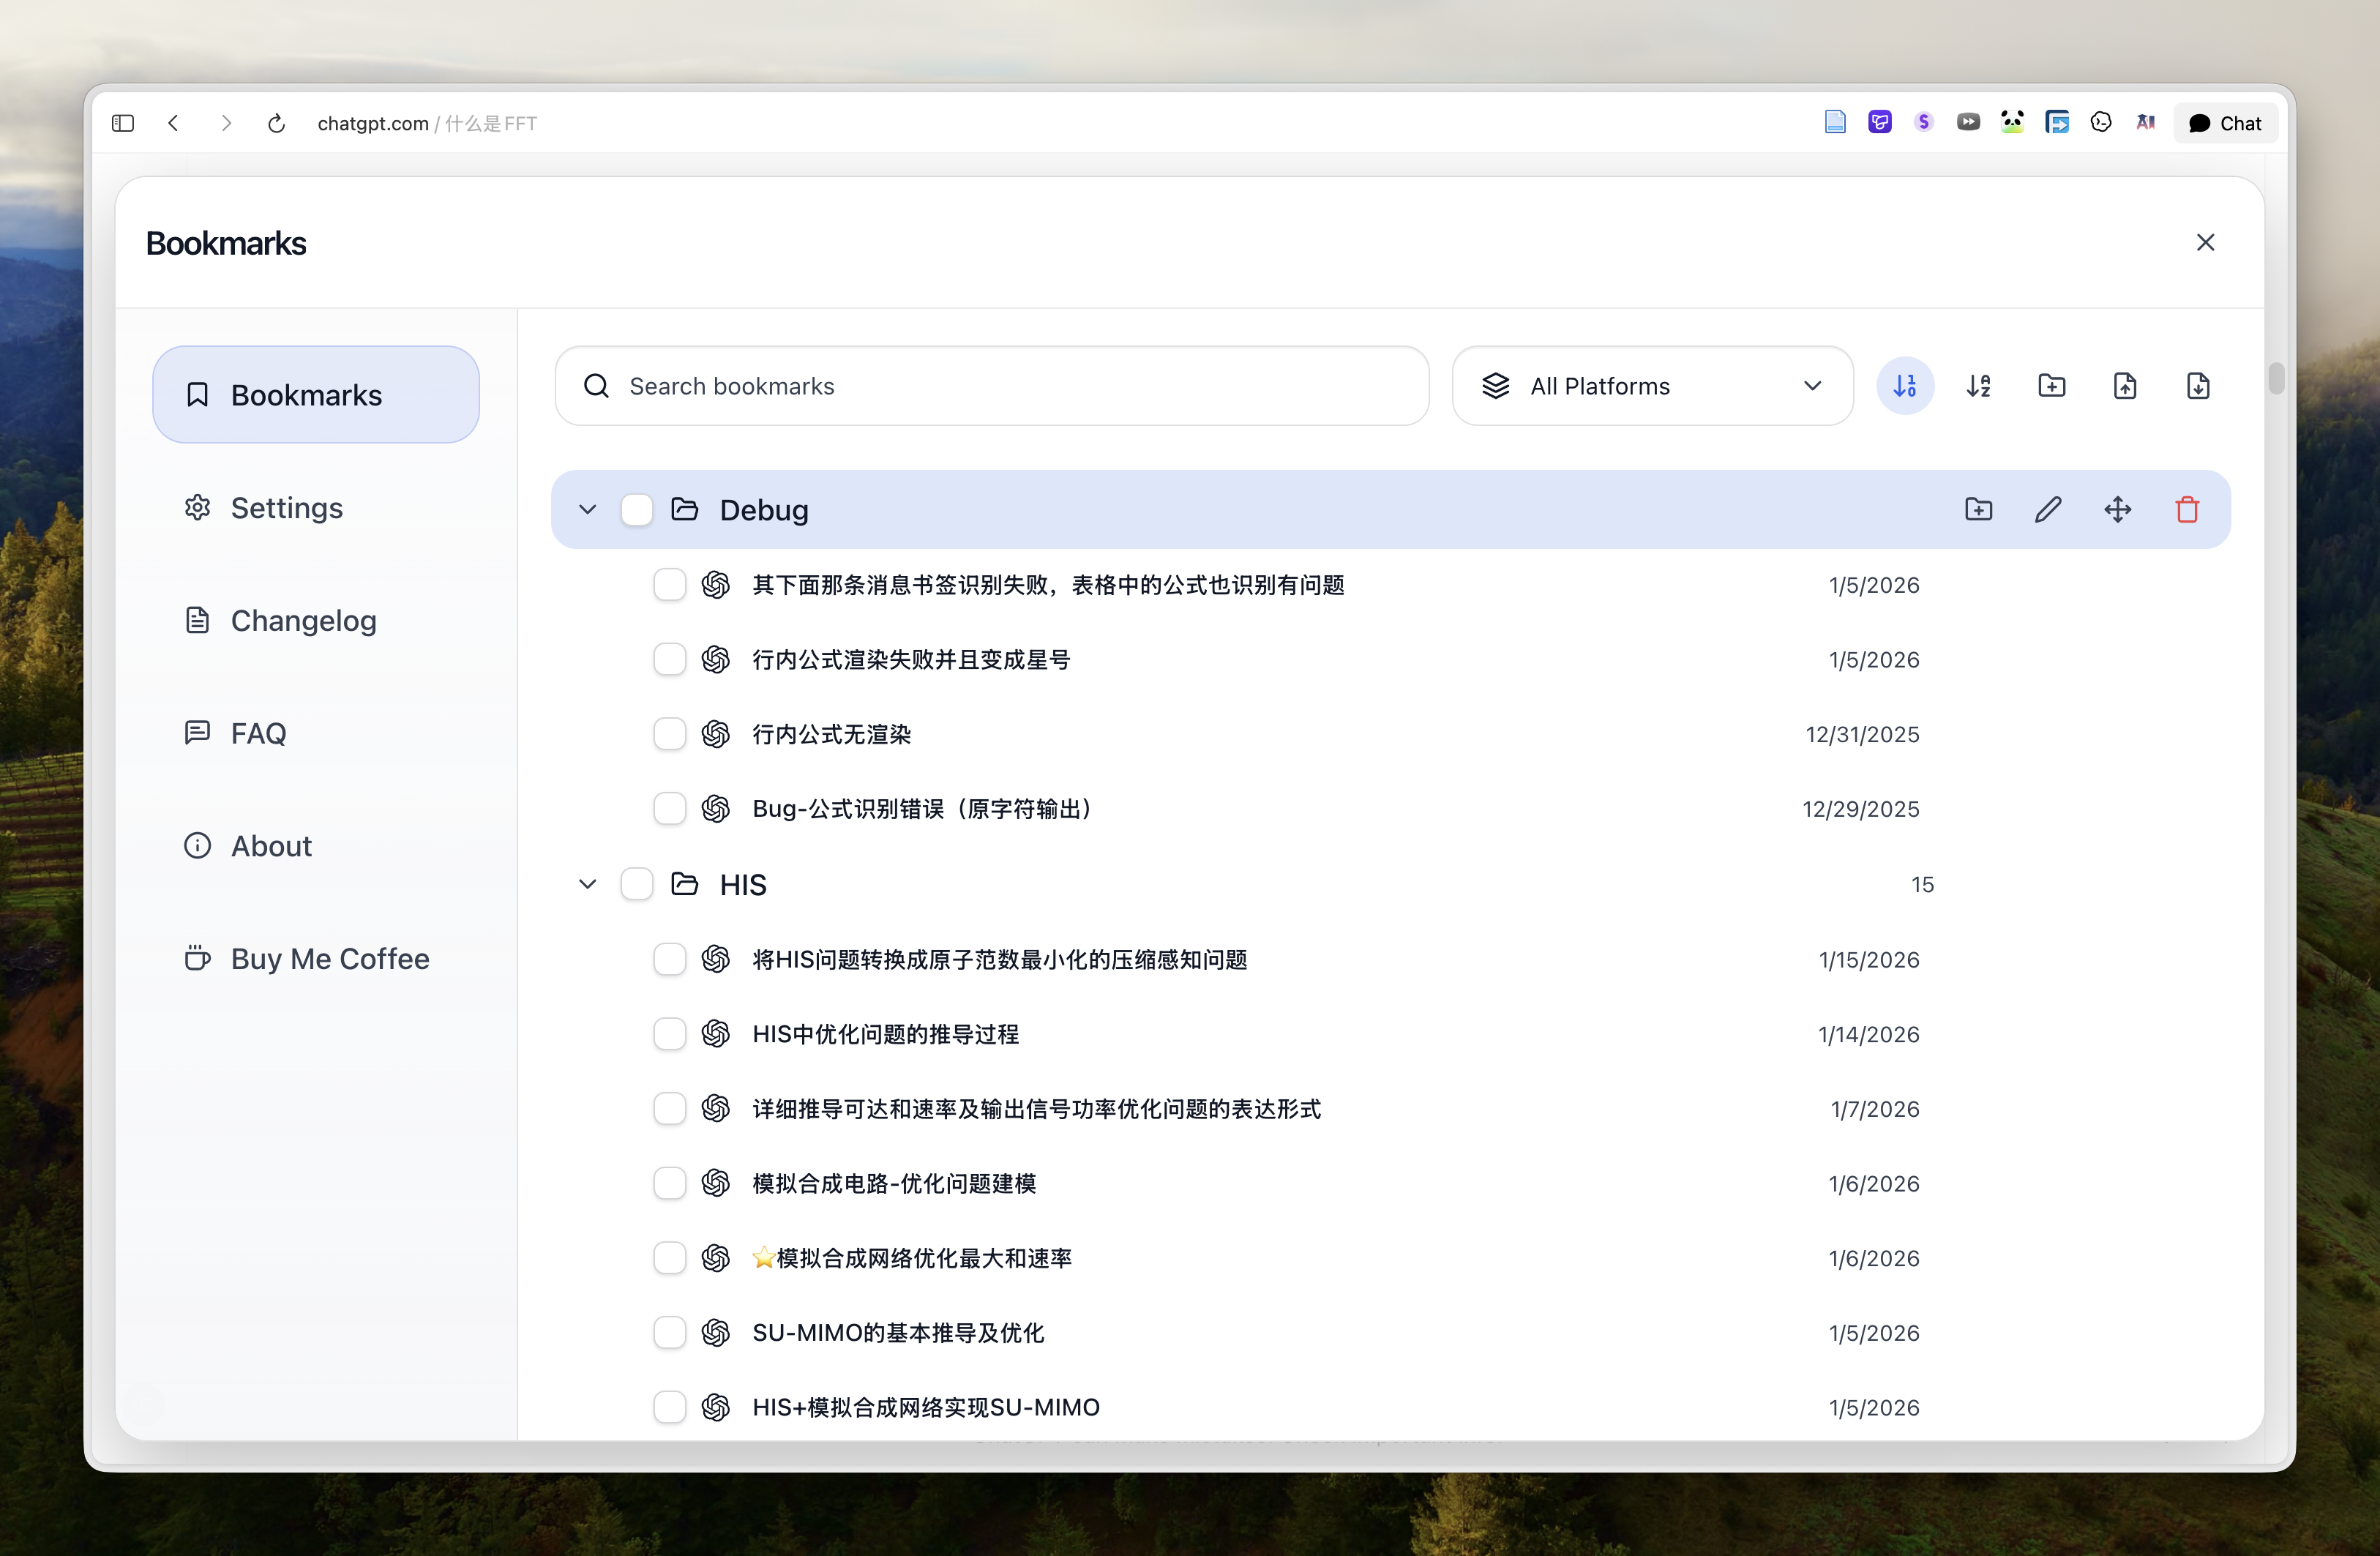Open bookmark 模拟合成电路-优化问题建模
Screen dimensions: 2380x1556
(894, 1184)
